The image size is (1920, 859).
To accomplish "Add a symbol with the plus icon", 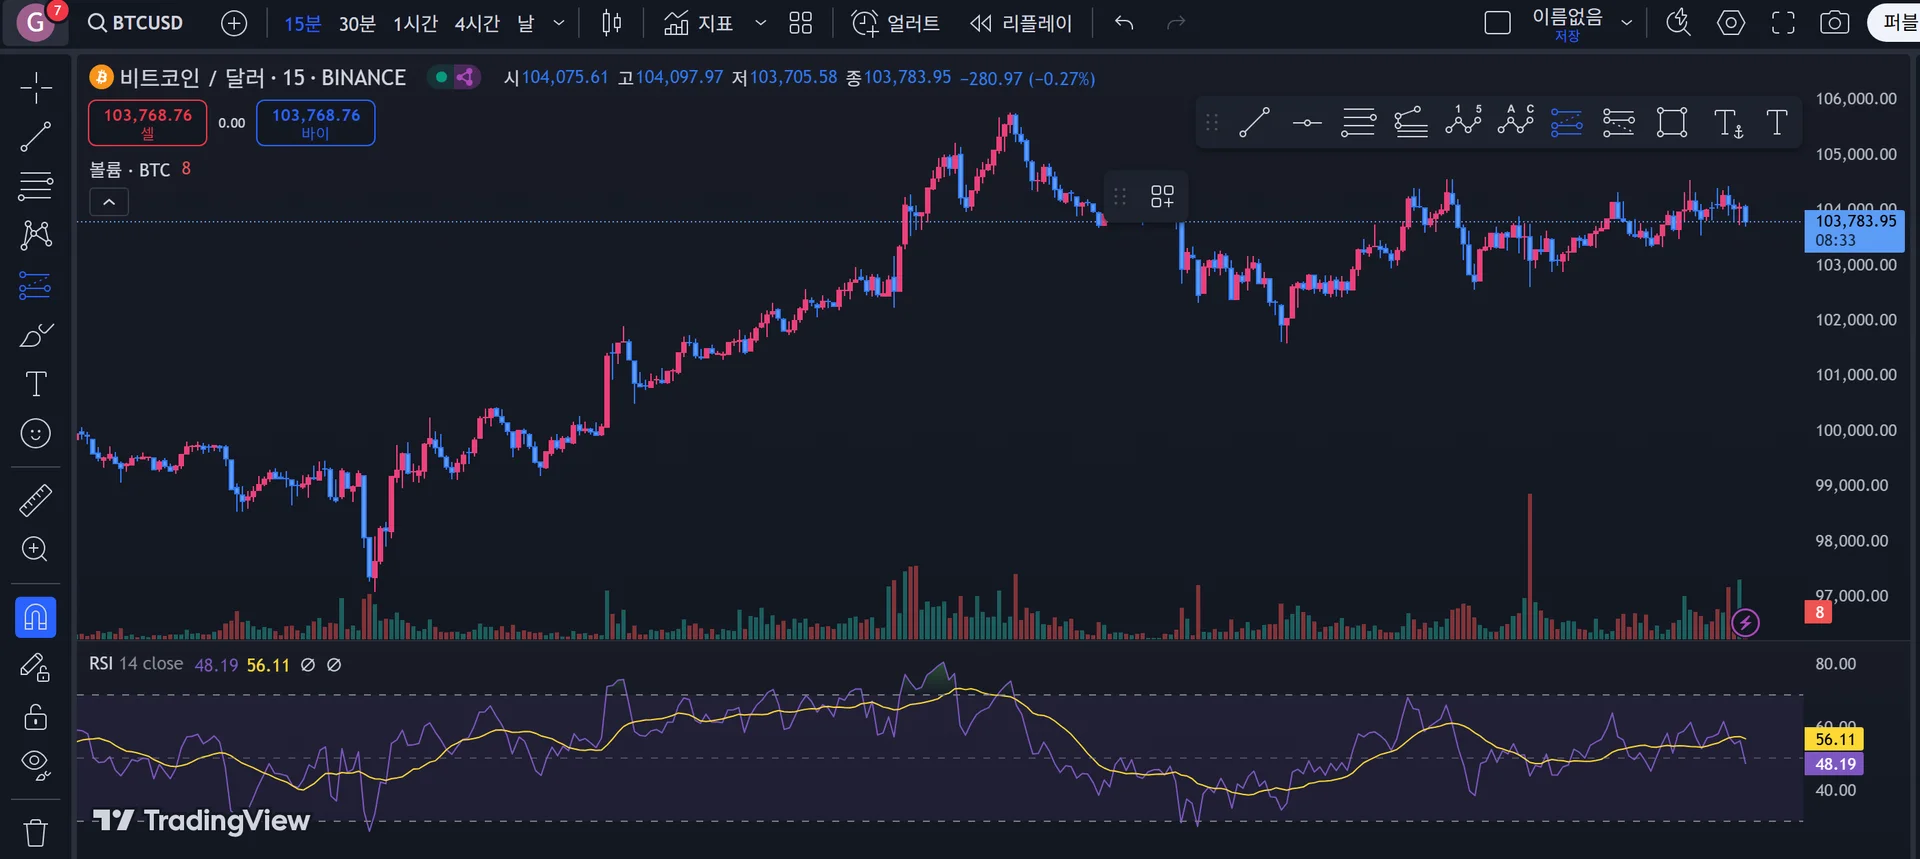I will coord(234,23).
